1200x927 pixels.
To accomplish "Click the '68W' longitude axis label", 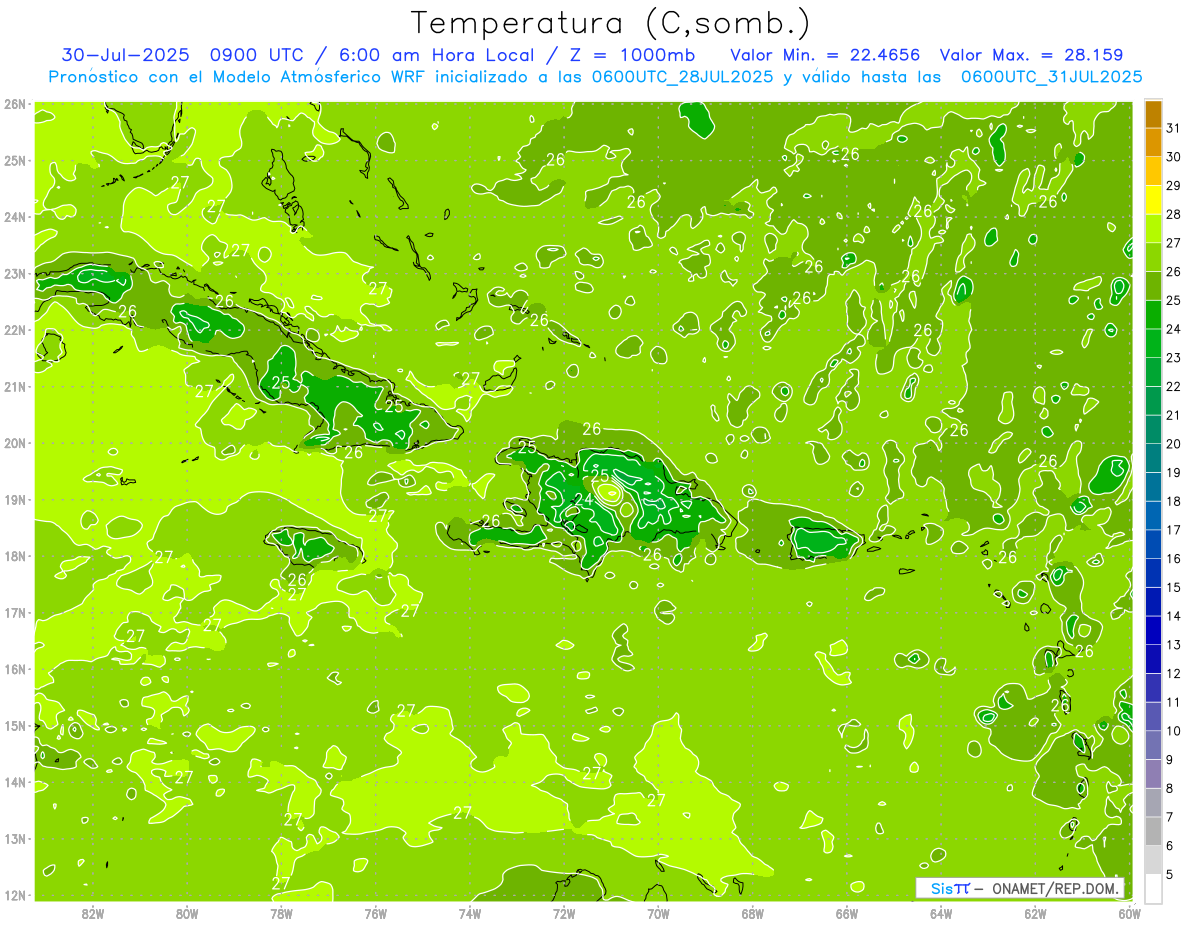I will click(753, 913).
